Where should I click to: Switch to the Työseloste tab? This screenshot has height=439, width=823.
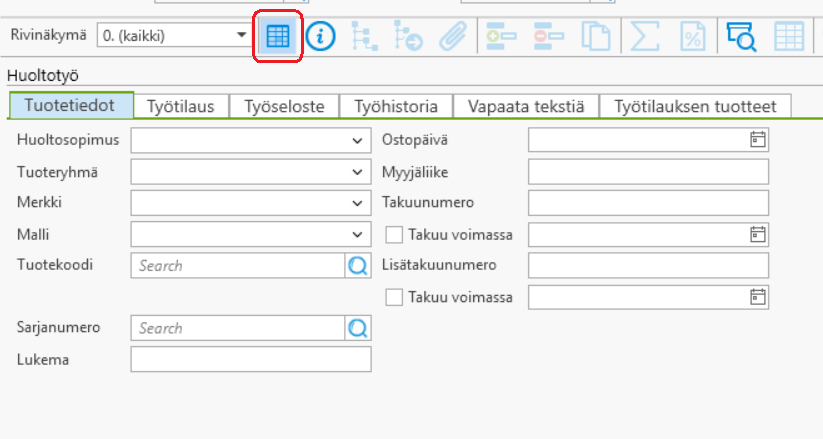point(284,106)
